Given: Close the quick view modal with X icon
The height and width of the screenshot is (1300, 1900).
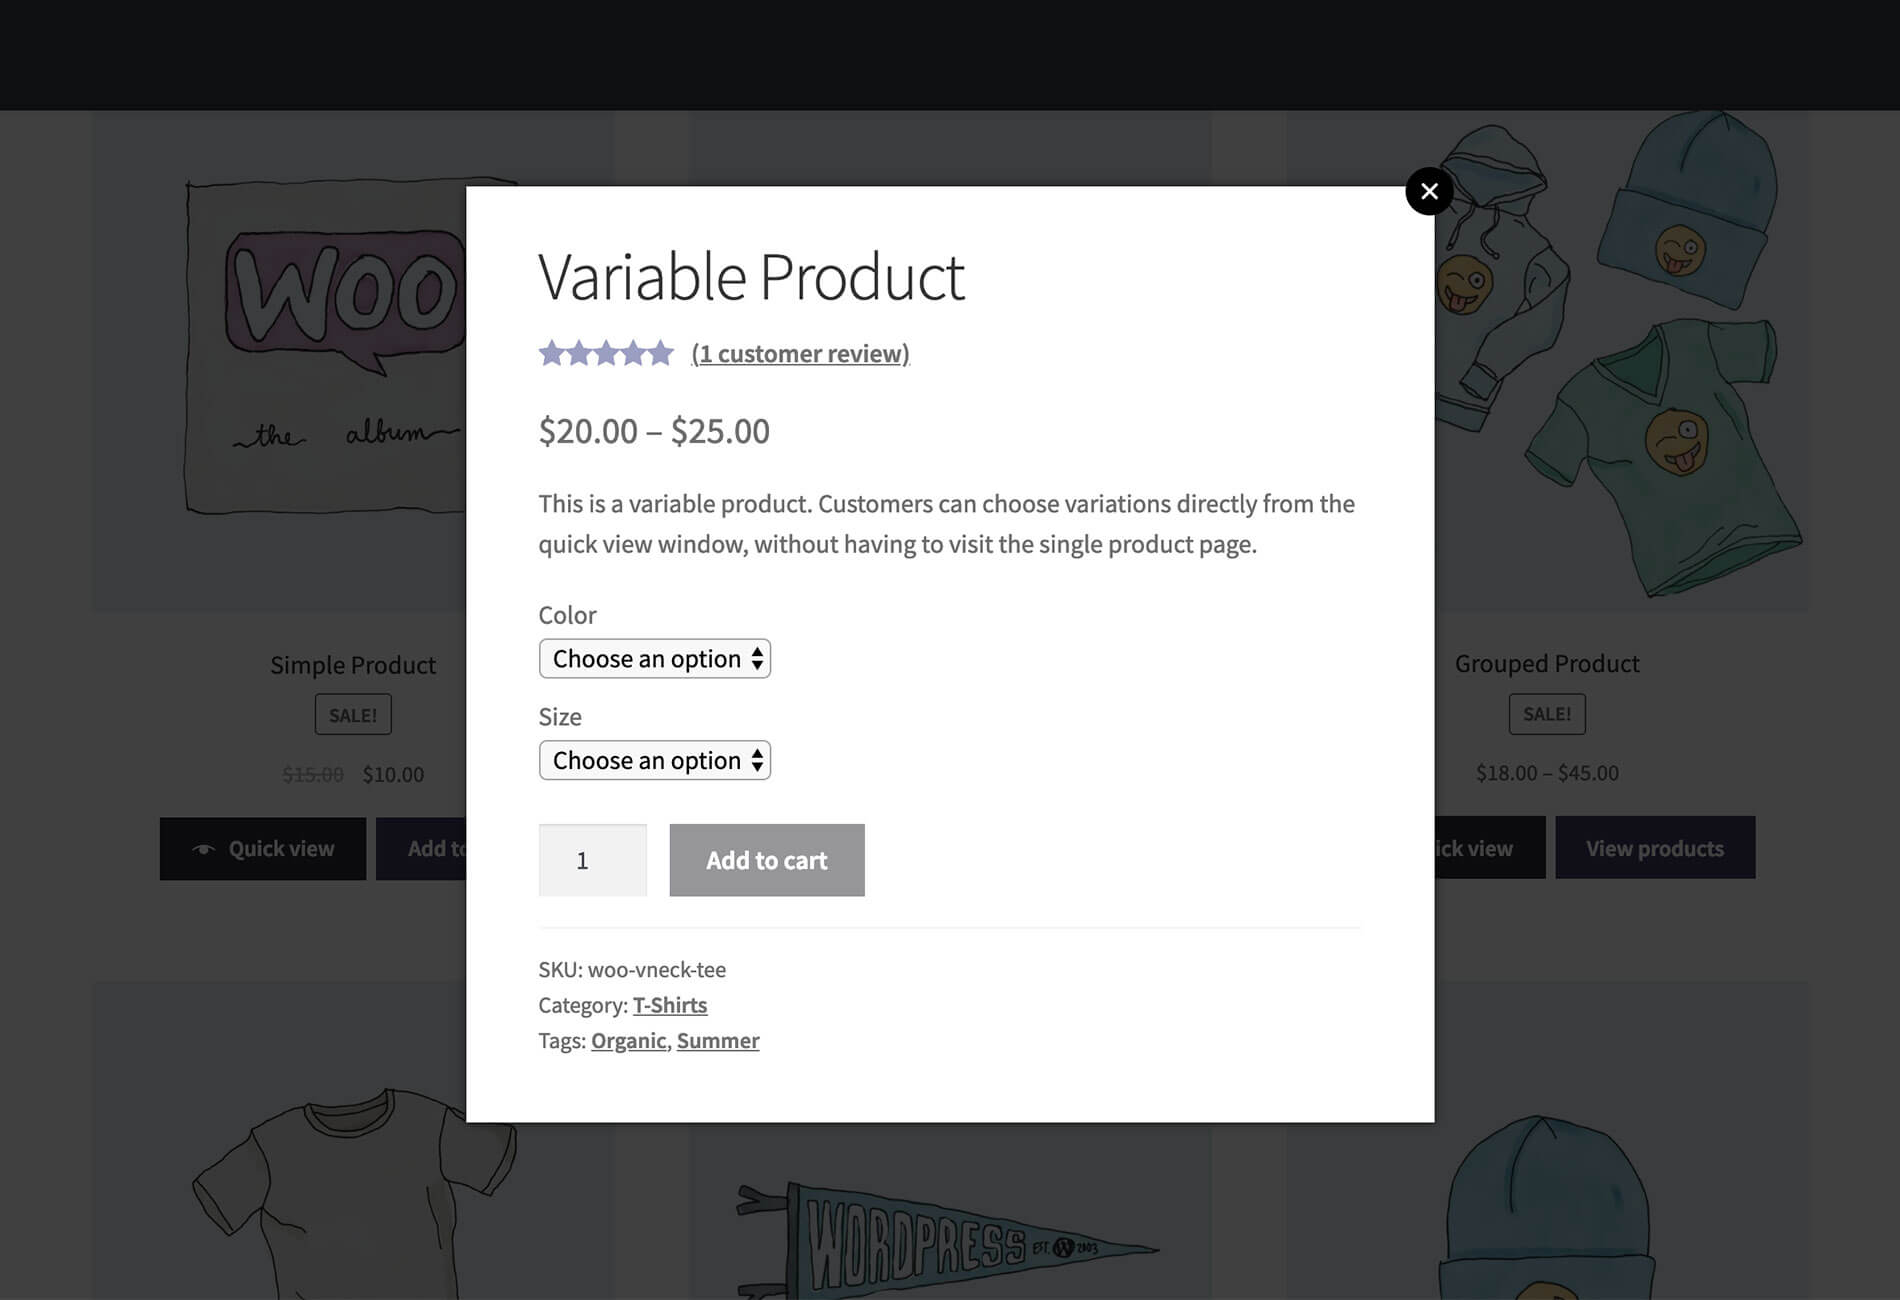Looking at the screenshot, I should 1429,191.
